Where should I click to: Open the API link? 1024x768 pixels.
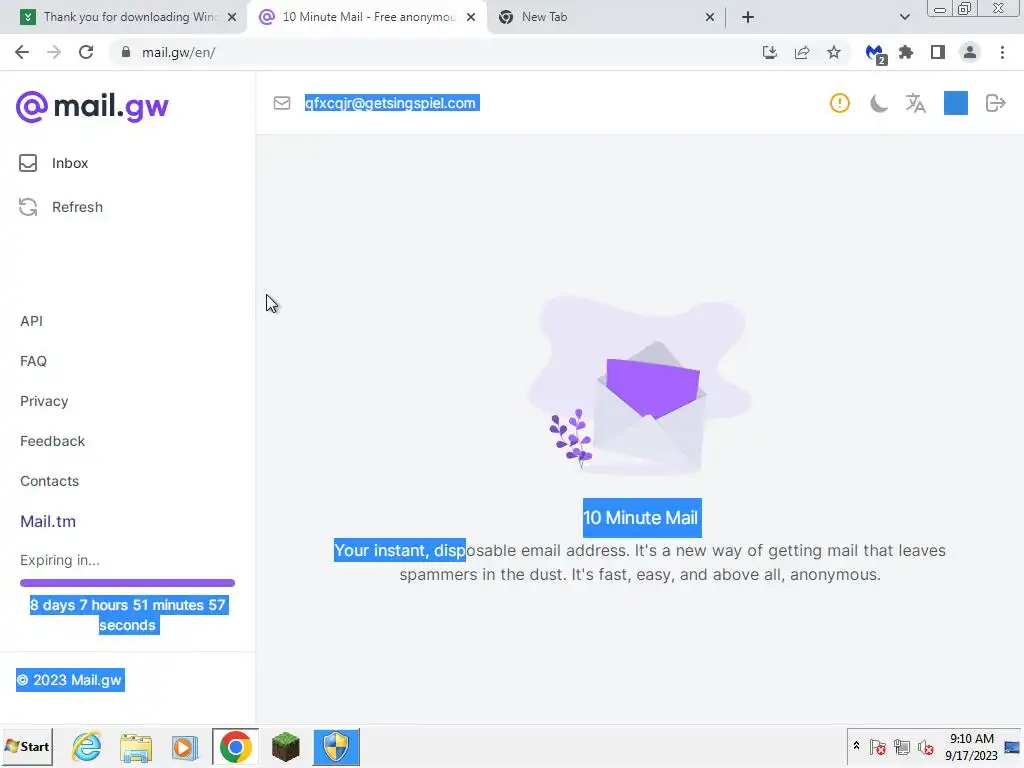point(31,321)
